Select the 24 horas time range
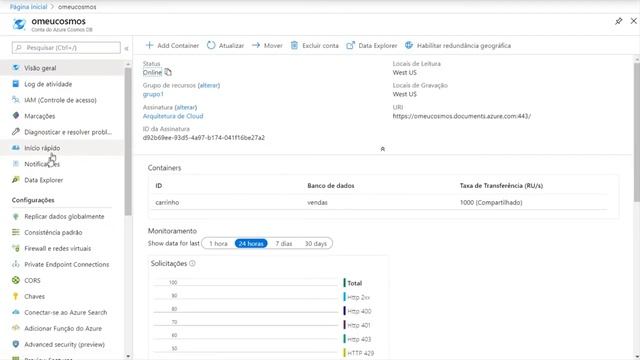The width and height of the screenshot is (640, 360). pyautogui.click(x=251, y=244)
